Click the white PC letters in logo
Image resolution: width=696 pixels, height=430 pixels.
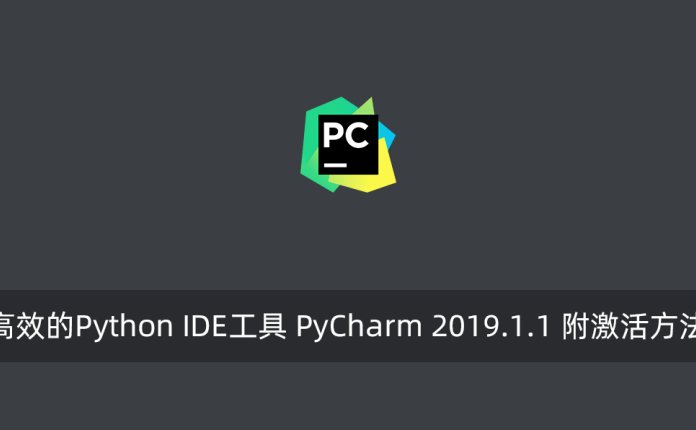coord(346,135)
